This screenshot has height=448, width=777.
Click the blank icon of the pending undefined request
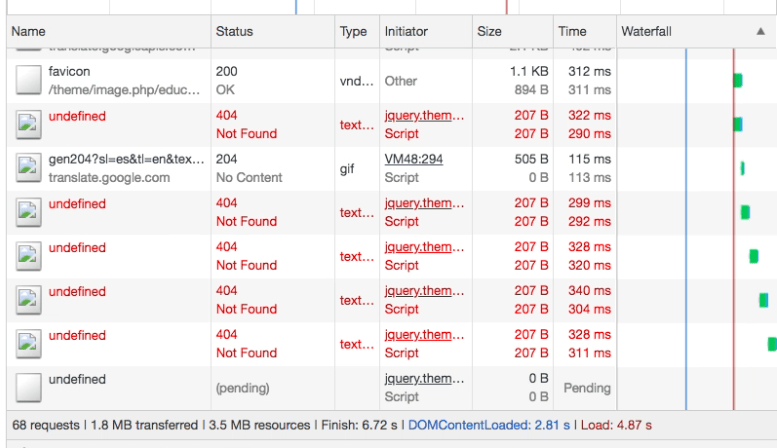click(x=29, y=388)
